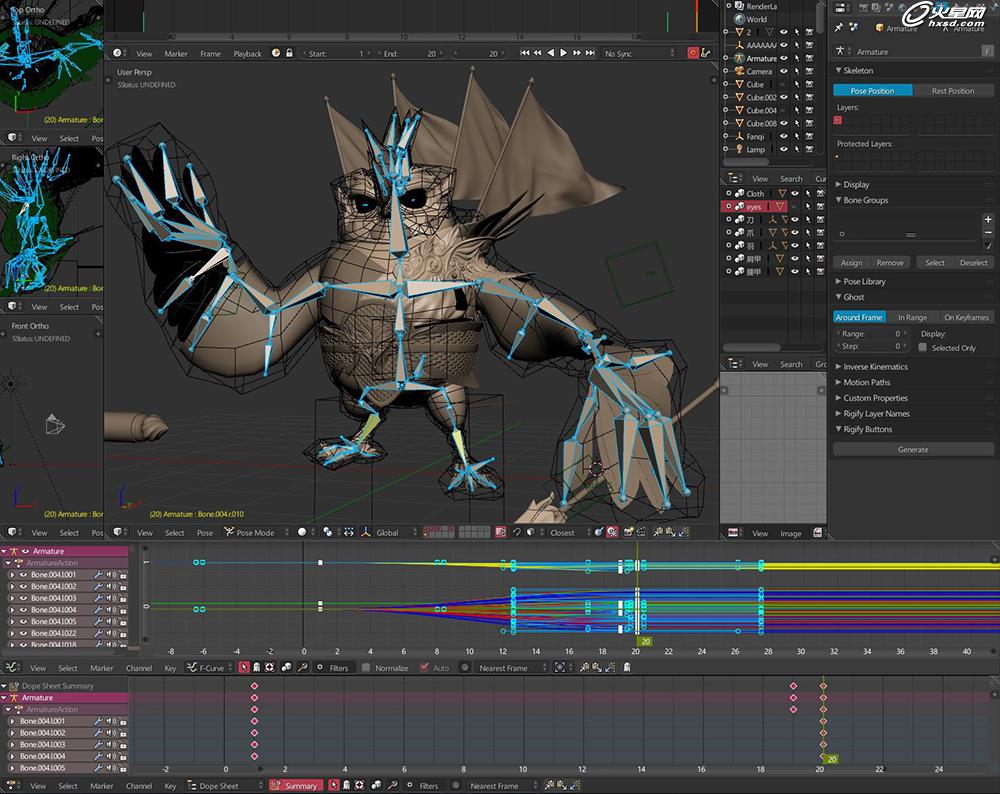Select the Around Frame ghost option
This screenshot has width=1000, height=794.
click(859, 317)
